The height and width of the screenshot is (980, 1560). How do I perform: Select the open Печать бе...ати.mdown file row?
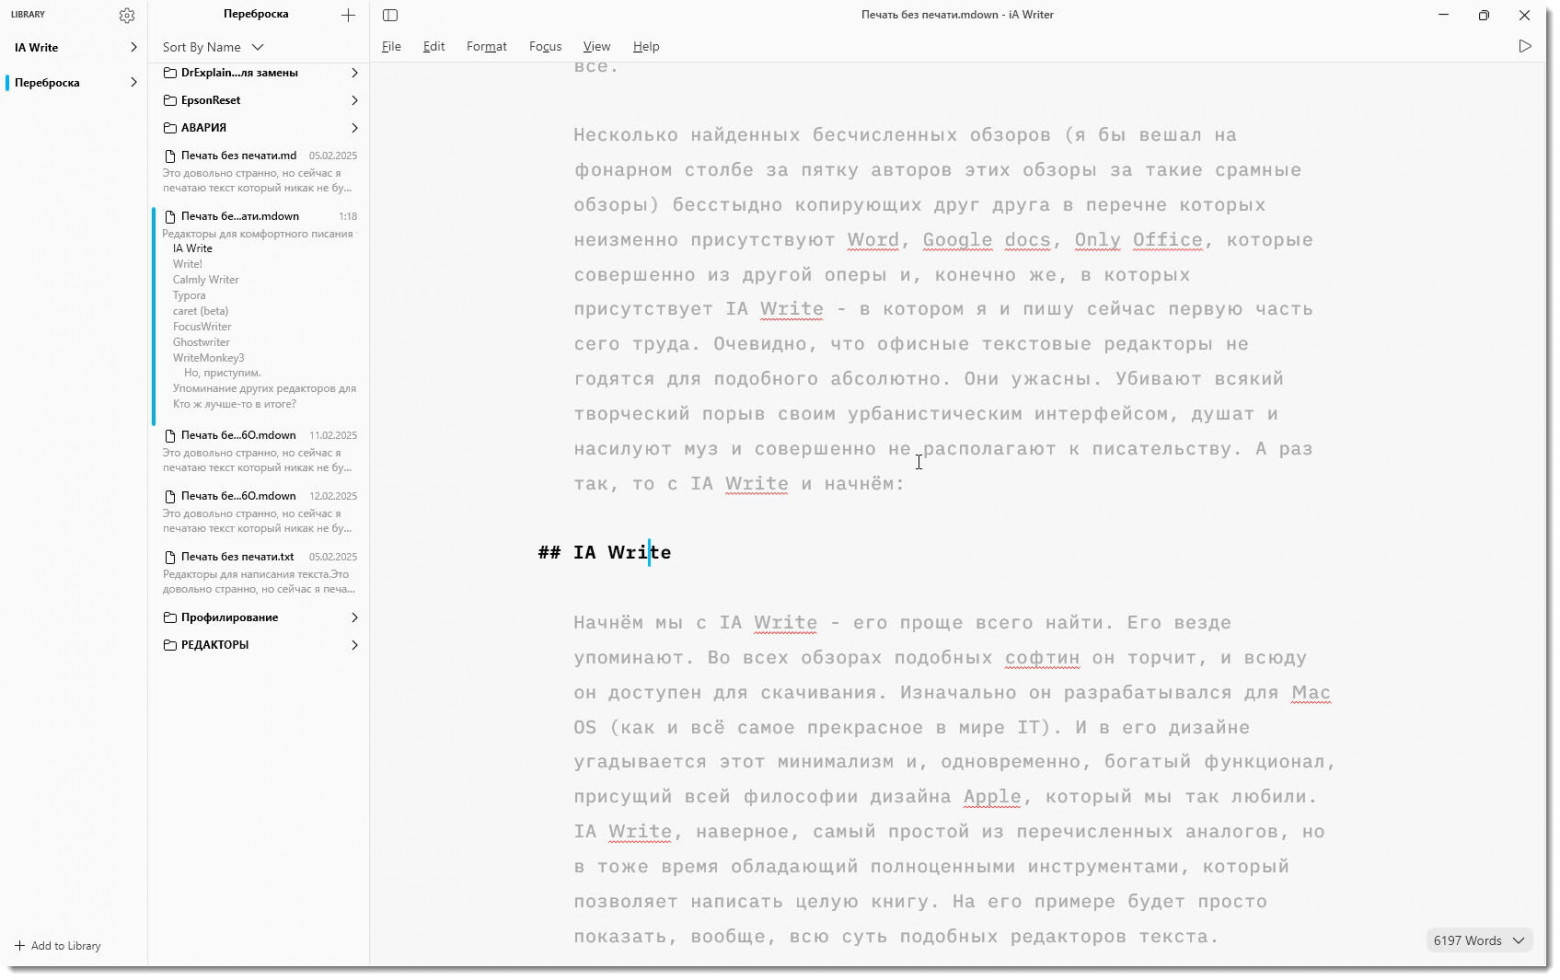coord(260,216)
